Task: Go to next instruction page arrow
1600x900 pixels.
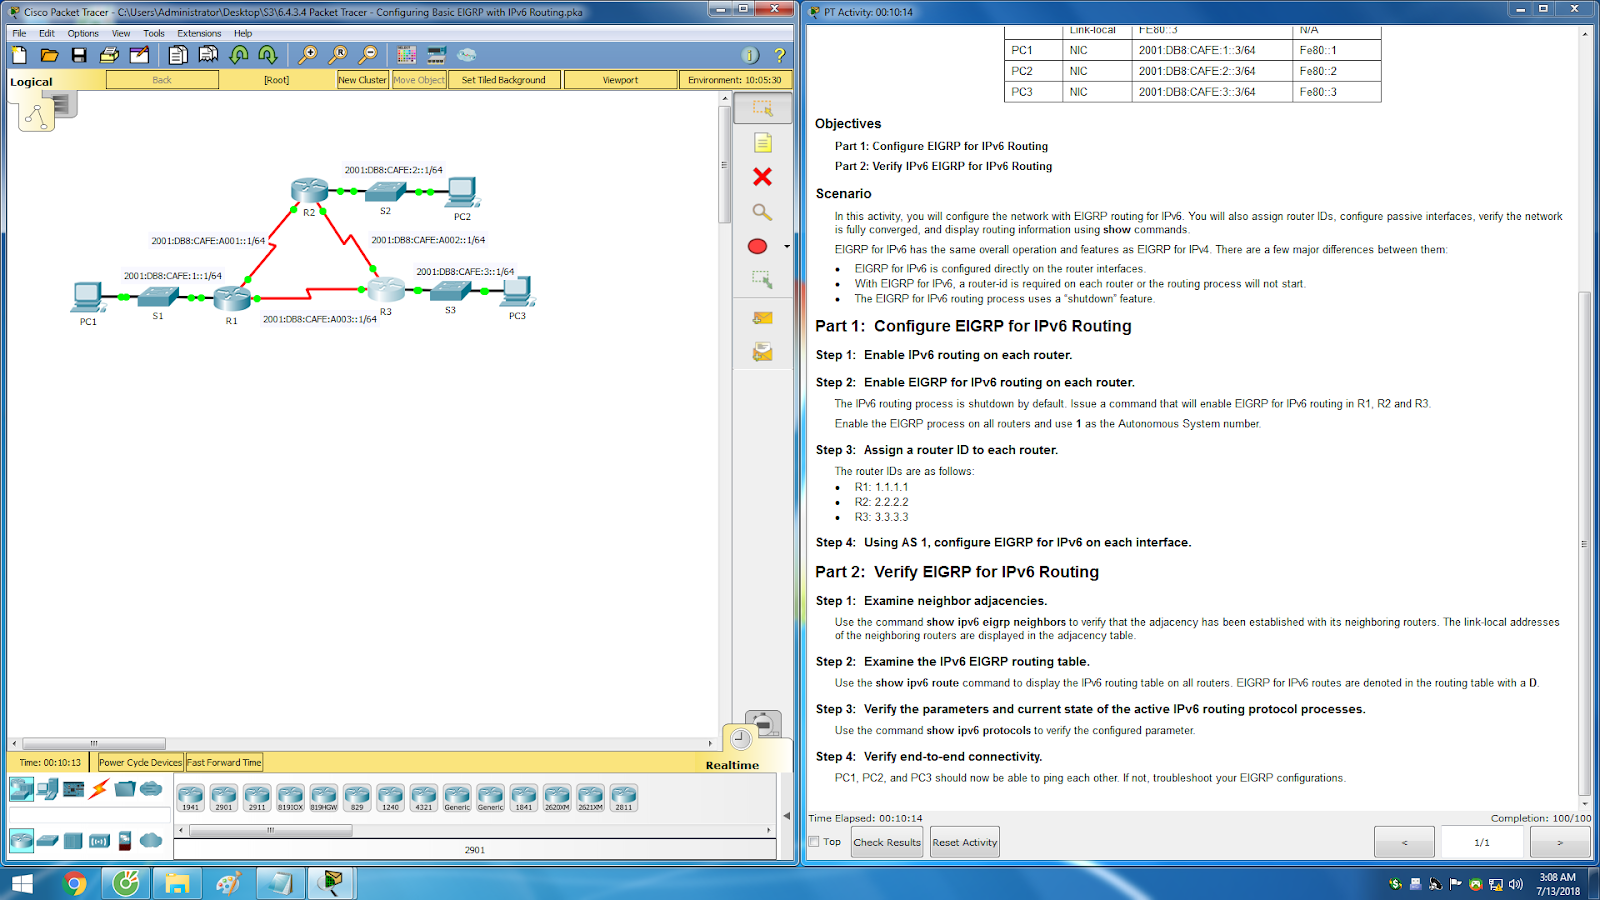Action: (x=1560, y=842)
